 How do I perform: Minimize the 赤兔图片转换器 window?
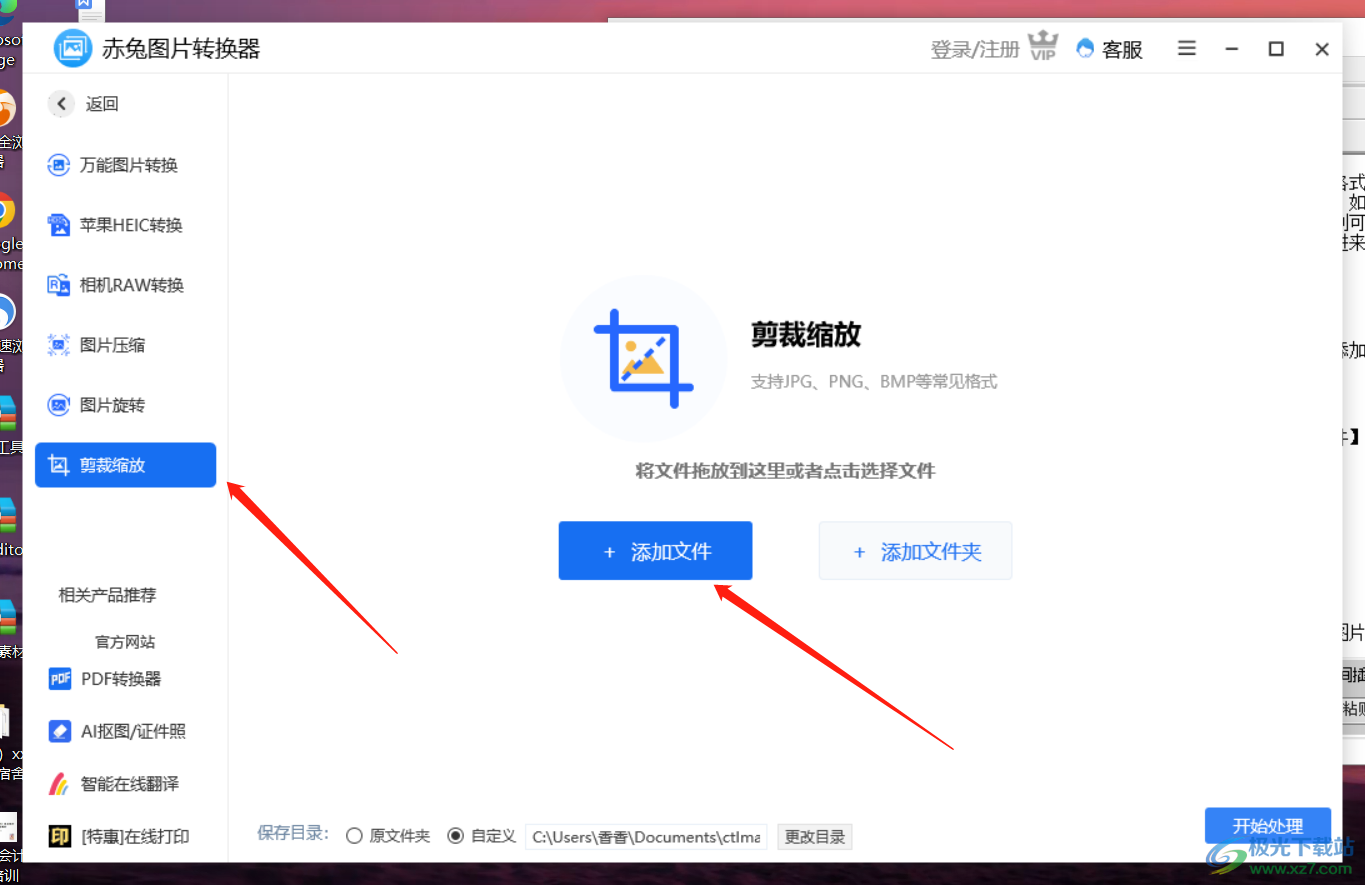pyautogui.click(x=1232, y=48)
